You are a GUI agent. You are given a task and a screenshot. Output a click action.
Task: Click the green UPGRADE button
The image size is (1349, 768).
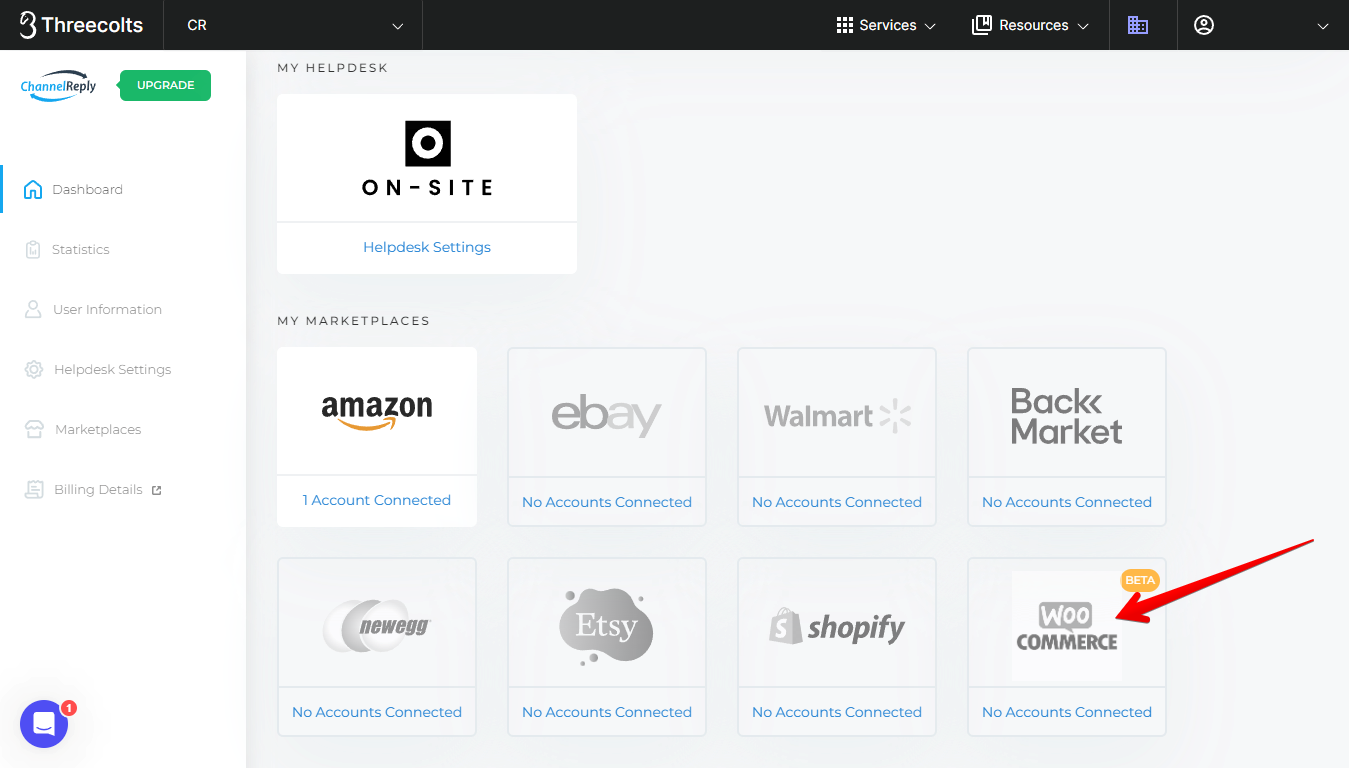pyautogui.click(x=165, y=85)
